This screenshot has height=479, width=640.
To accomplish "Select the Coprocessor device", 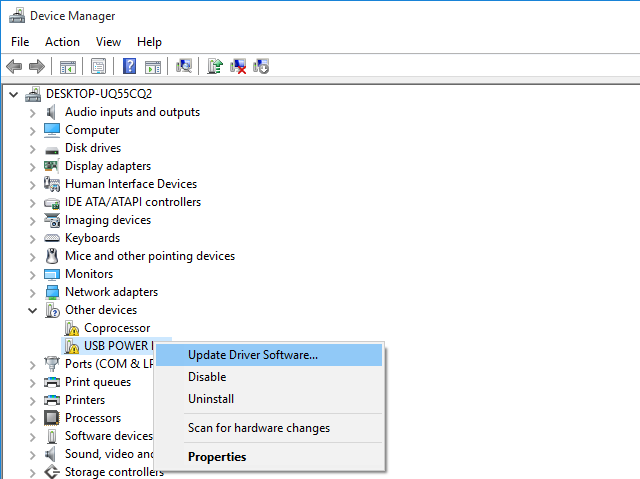I will [x=117, y=328].
